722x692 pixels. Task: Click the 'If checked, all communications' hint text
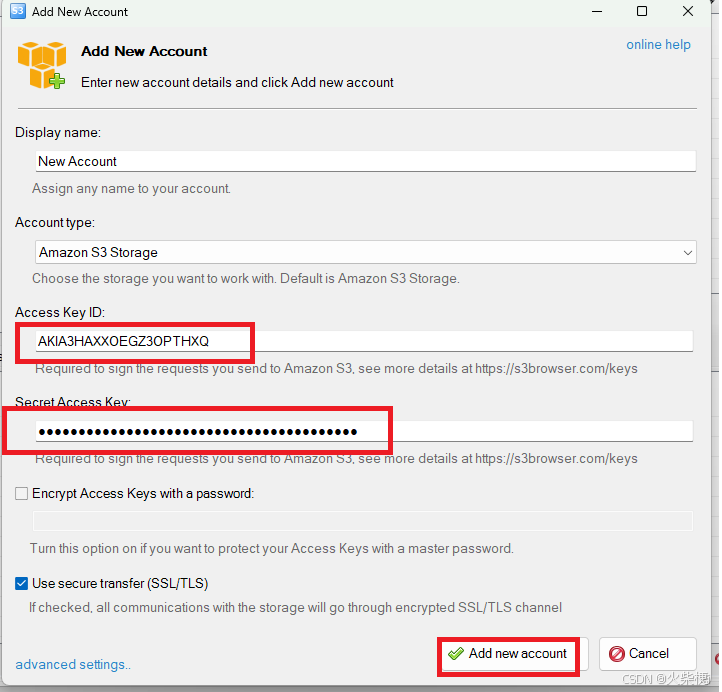coord(295,607)
